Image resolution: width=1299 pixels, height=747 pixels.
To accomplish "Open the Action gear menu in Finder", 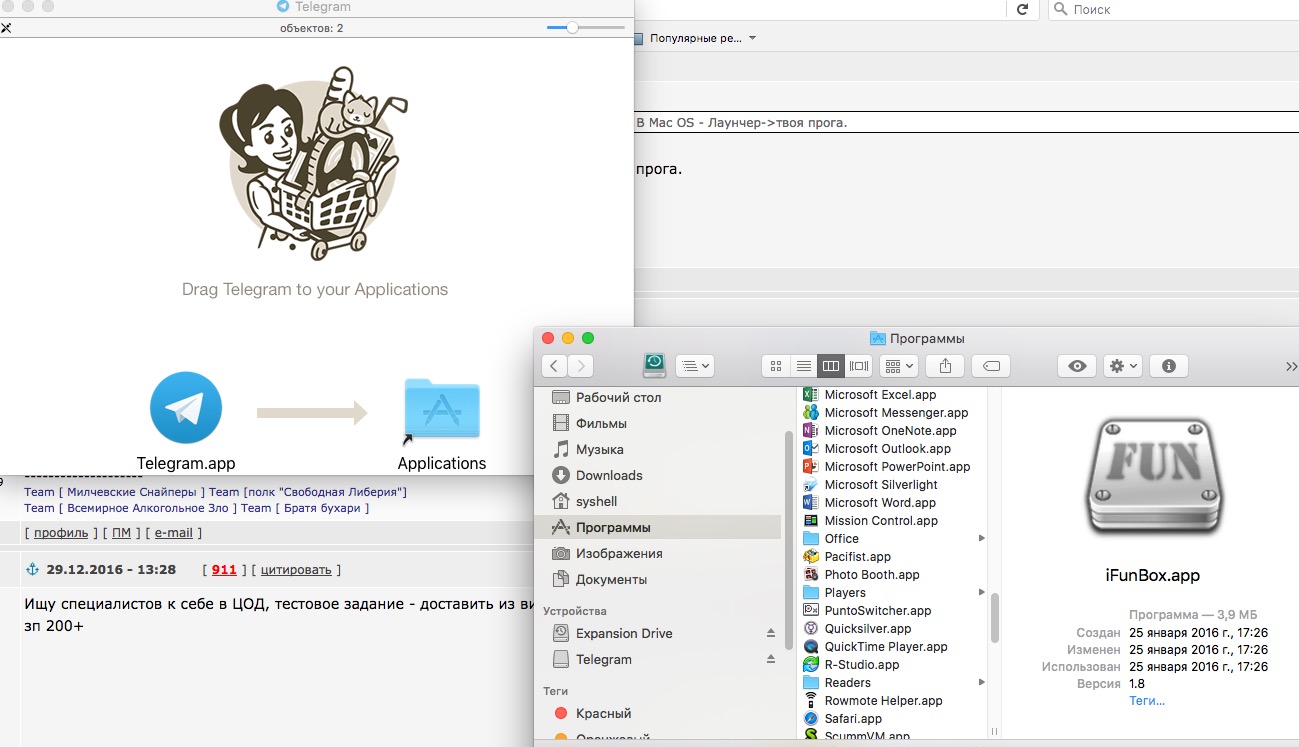I will point(1122,366).
